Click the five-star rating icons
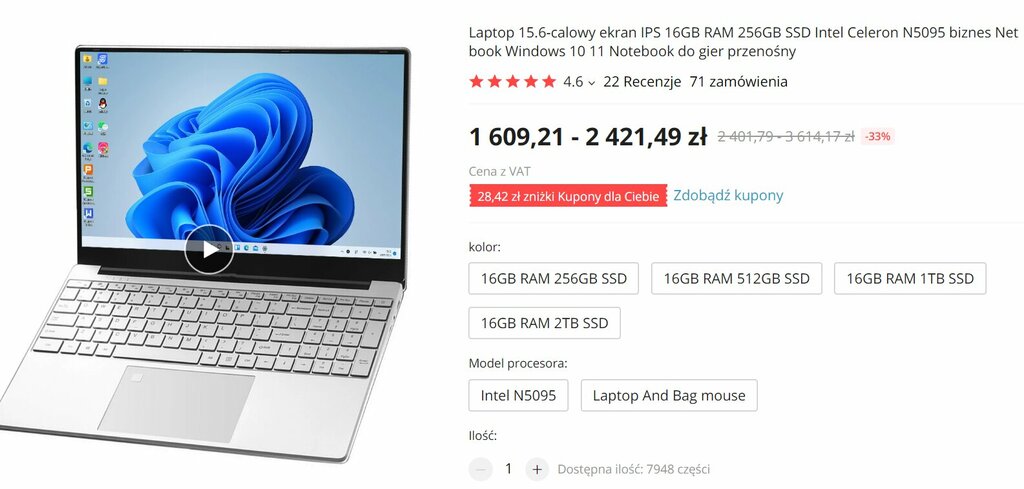 tap(513, 82)
